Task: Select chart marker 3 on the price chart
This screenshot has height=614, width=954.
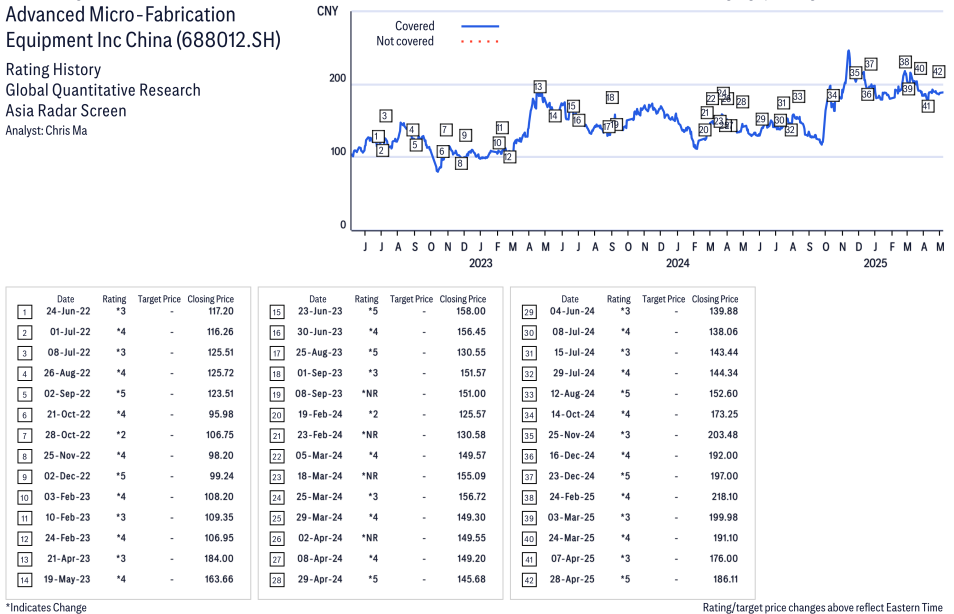Action: [385, 116]
